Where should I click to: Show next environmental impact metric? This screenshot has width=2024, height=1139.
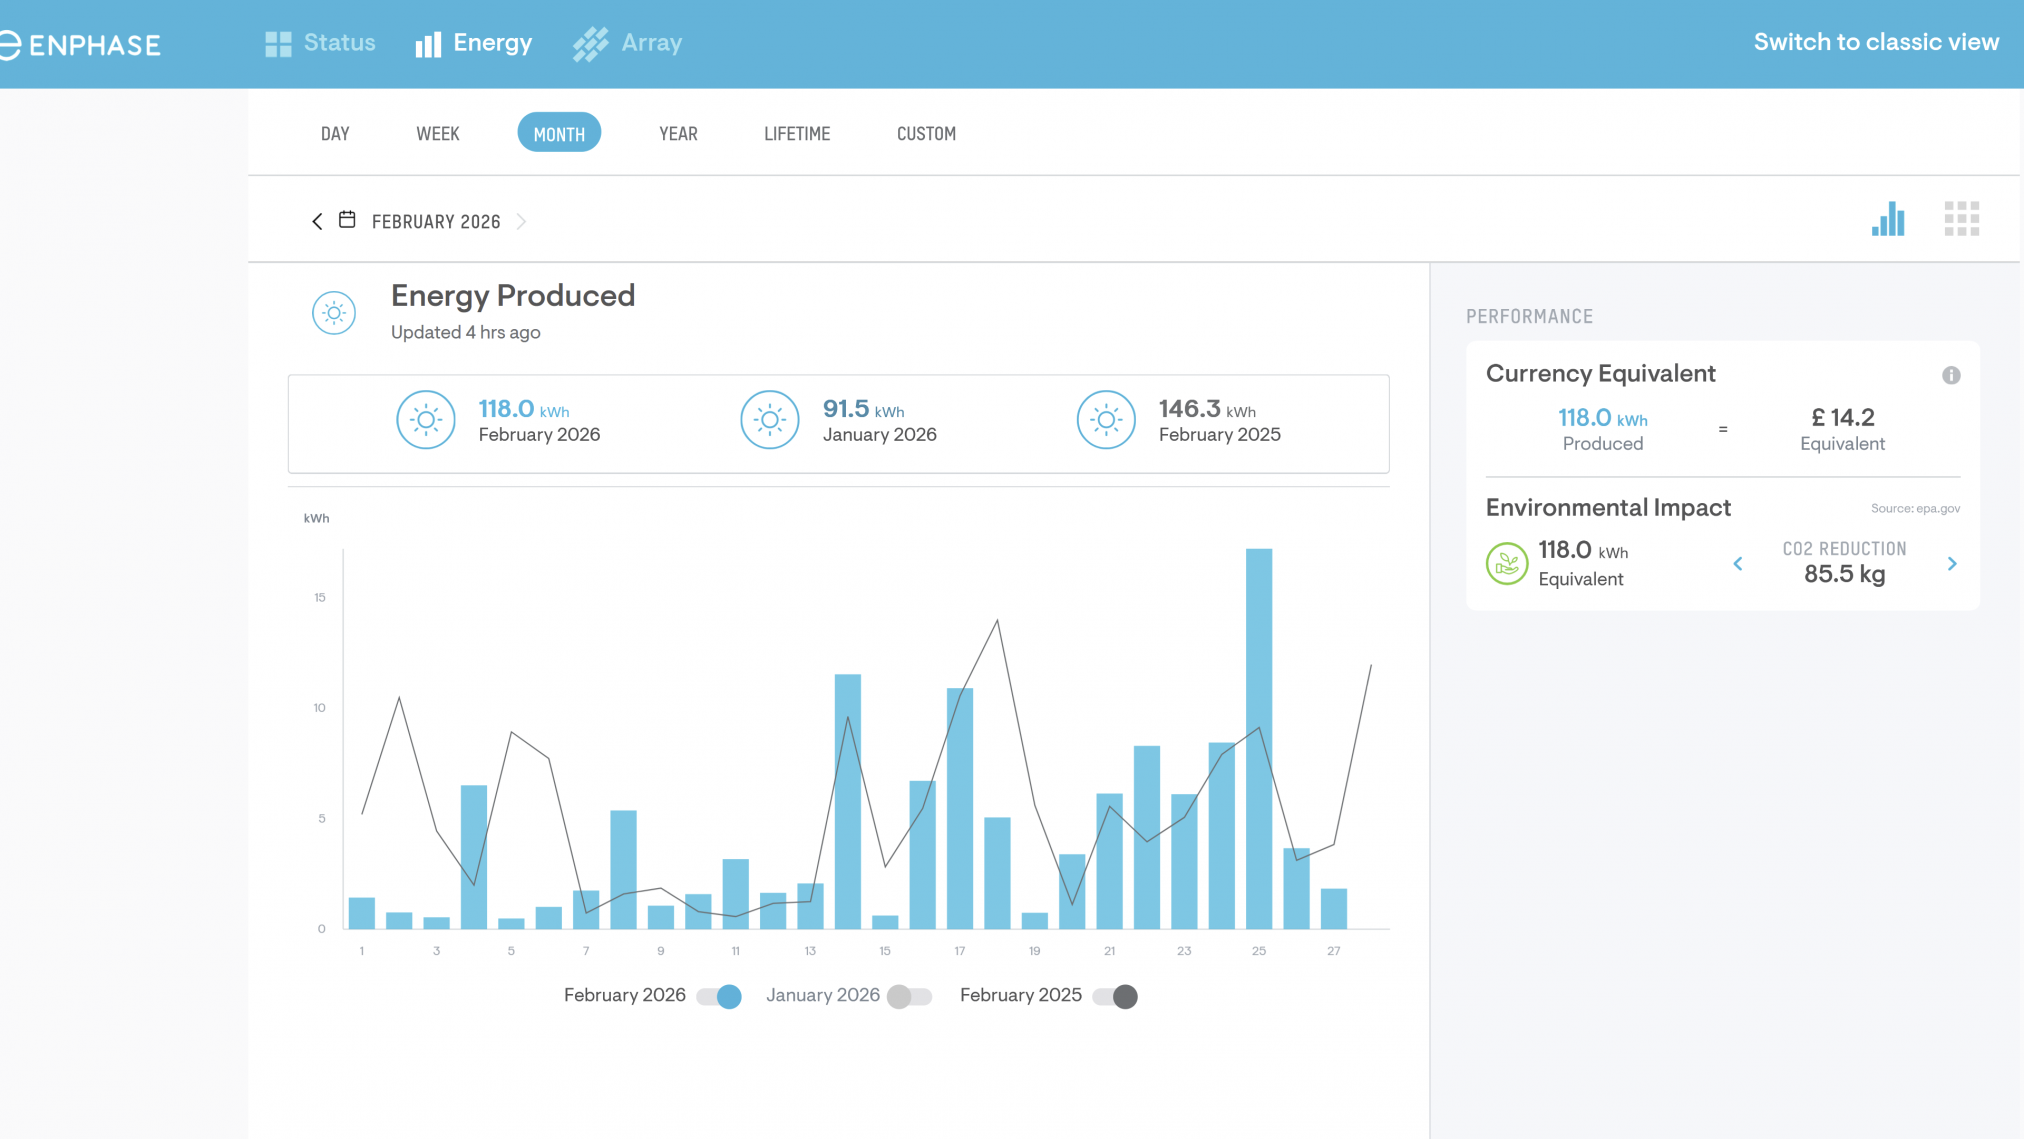point(1951,564)
